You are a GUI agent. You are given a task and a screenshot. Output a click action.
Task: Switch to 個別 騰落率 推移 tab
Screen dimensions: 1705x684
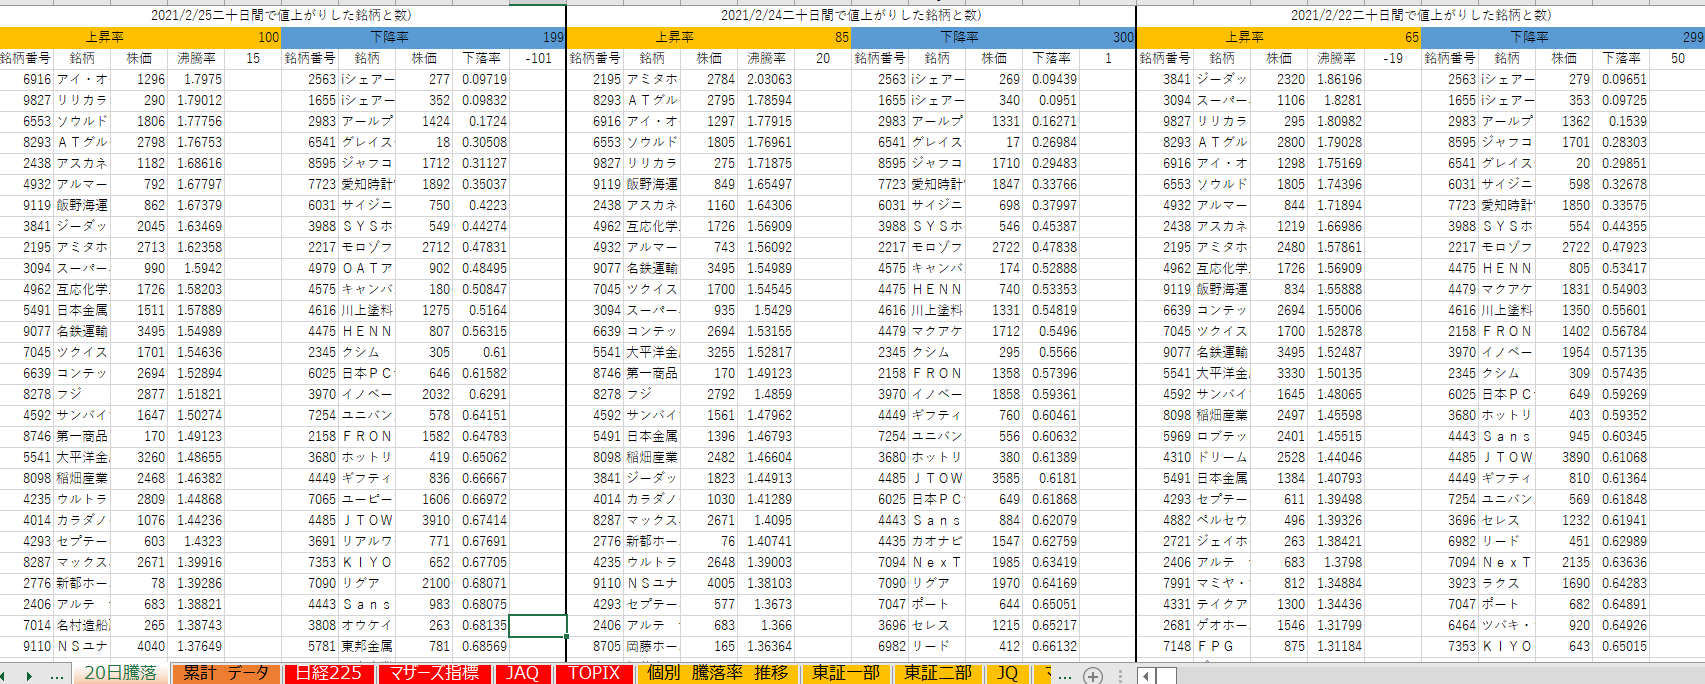(717, 673)
